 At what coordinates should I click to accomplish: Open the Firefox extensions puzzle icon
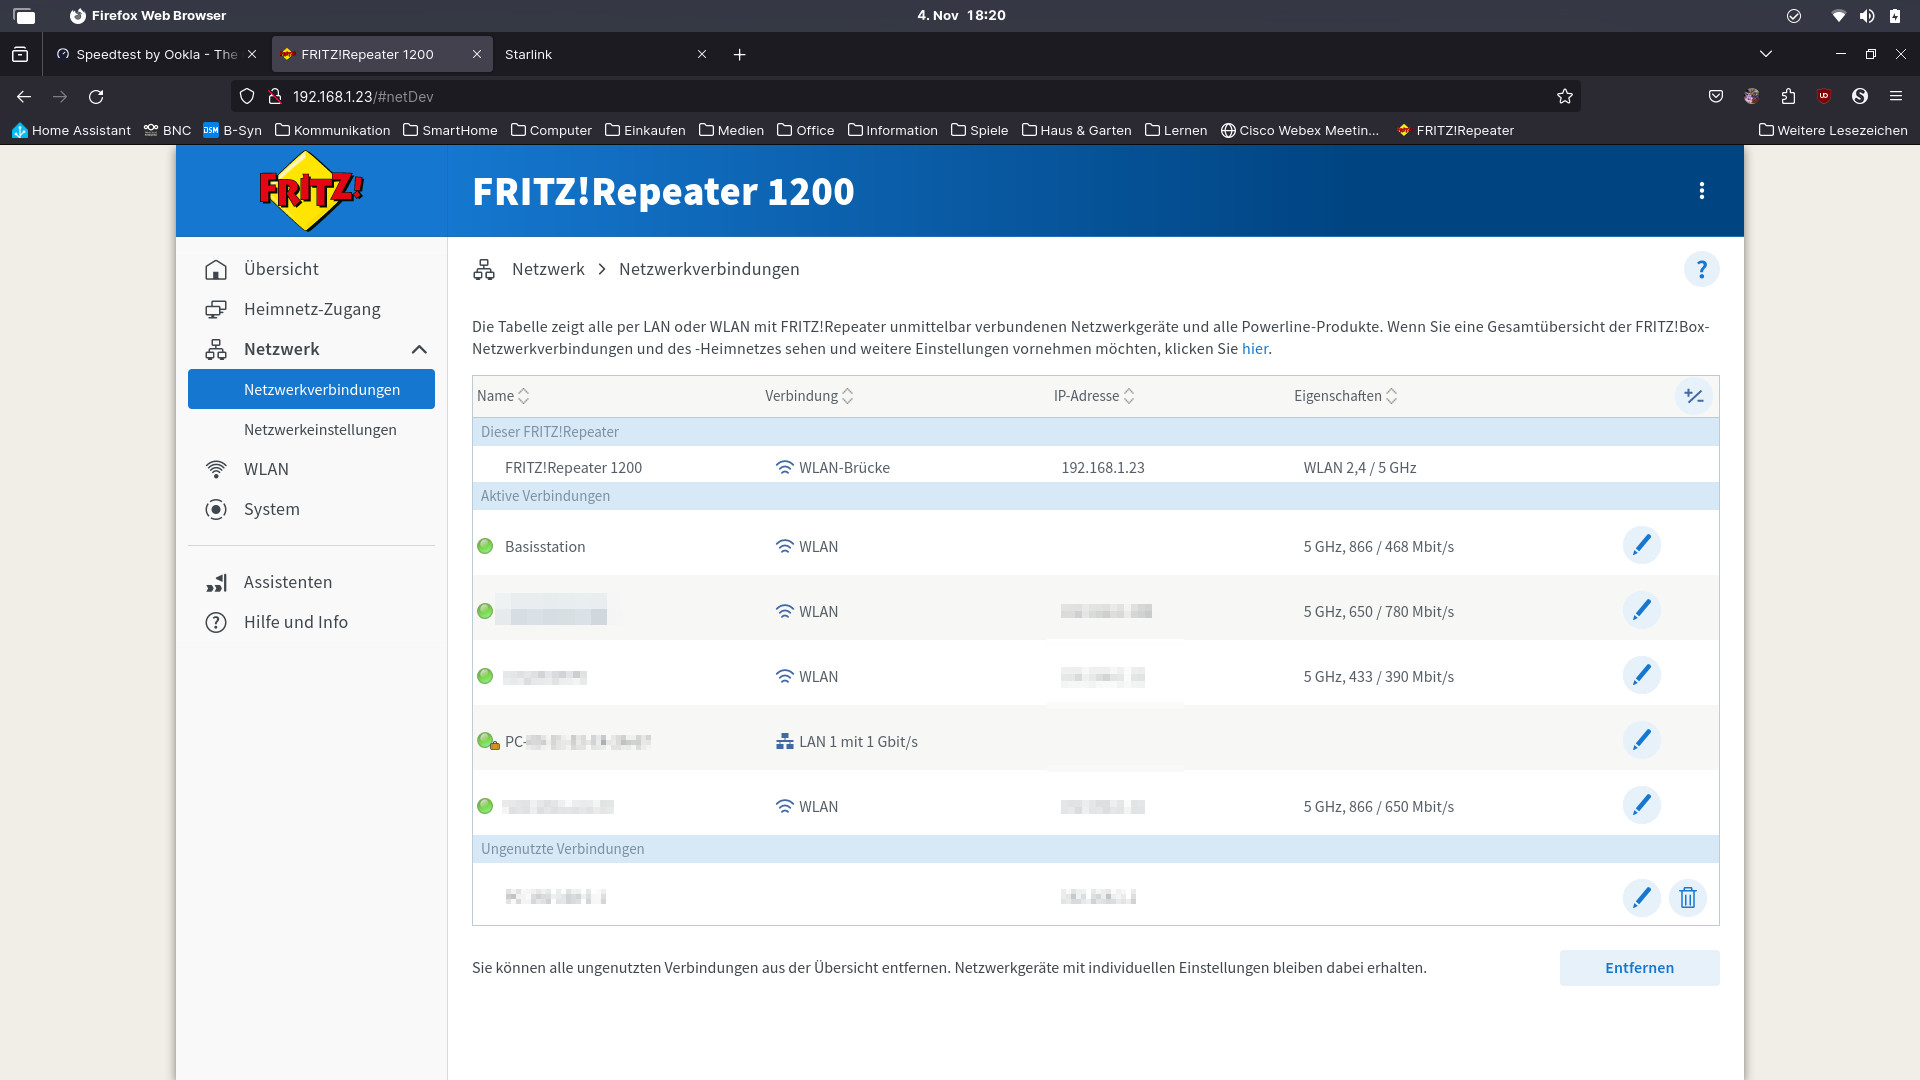pos(1788,97)
